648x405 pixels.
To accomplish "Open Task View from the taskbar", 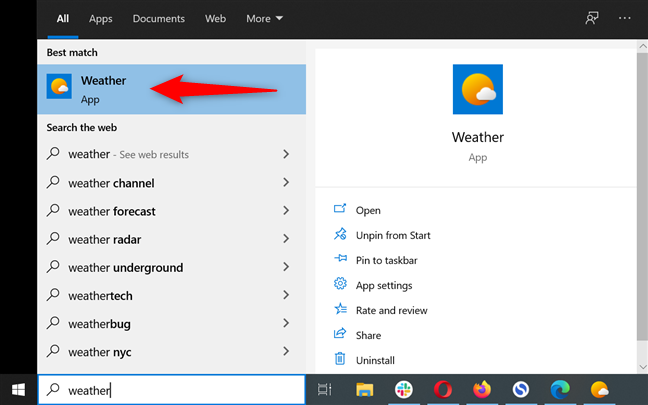I will [x=324, y=389].
